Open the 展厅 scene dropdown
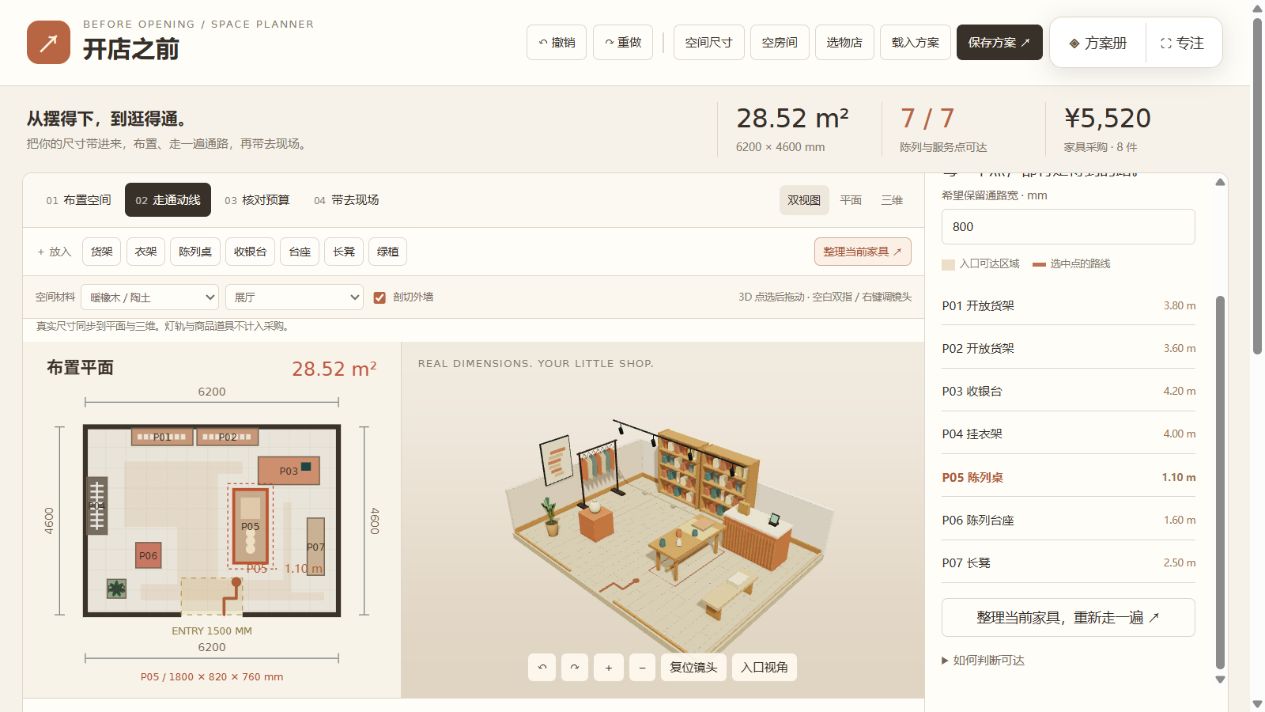1265x712 pixels. [x=295, y=297]
